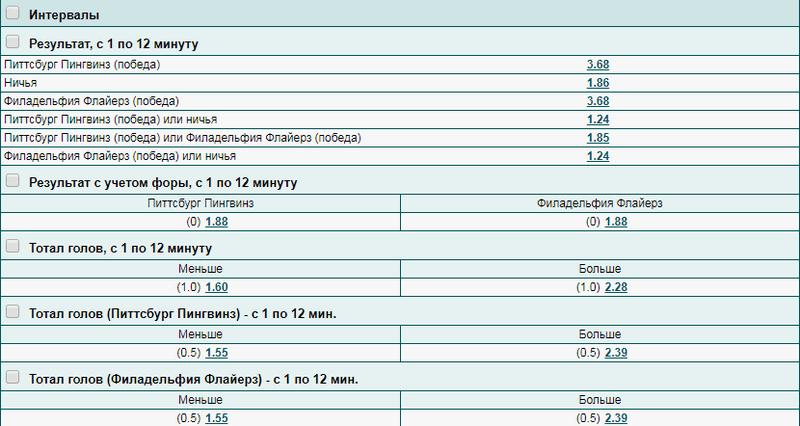Select Питтсбург total Больше (0.5) 2.39
Viewport: 800px width, 426px height.
pos(616,353)
